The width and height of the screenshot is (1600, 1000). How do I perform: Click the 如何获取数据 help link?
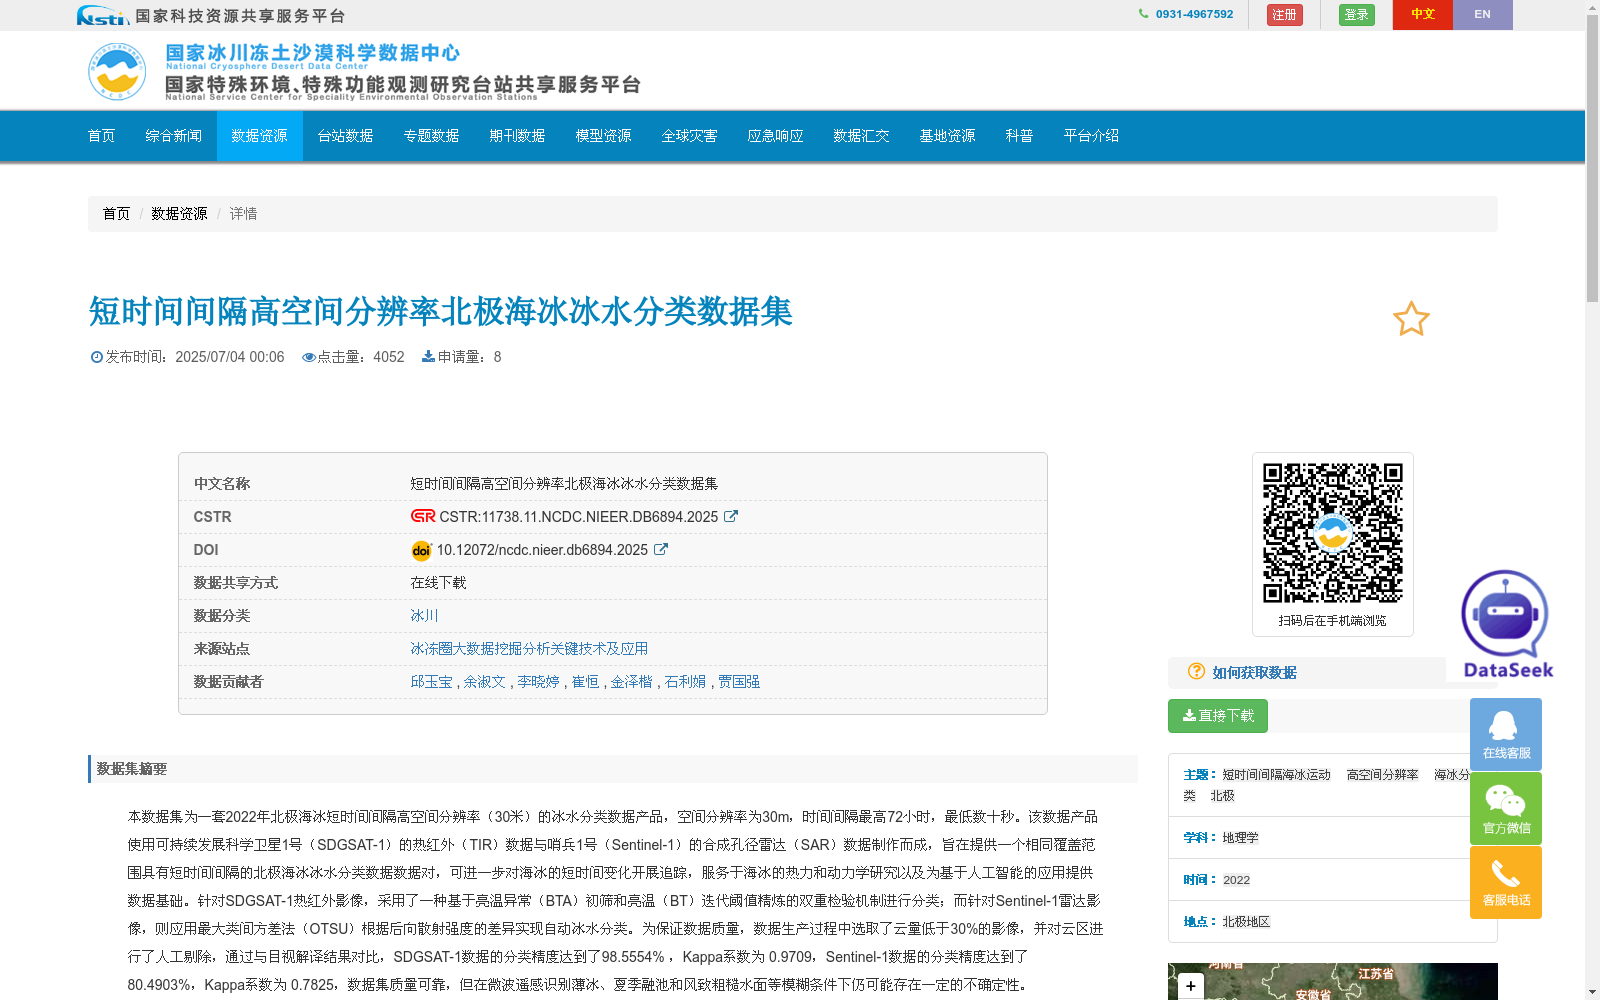click(x=1254, y=673)
